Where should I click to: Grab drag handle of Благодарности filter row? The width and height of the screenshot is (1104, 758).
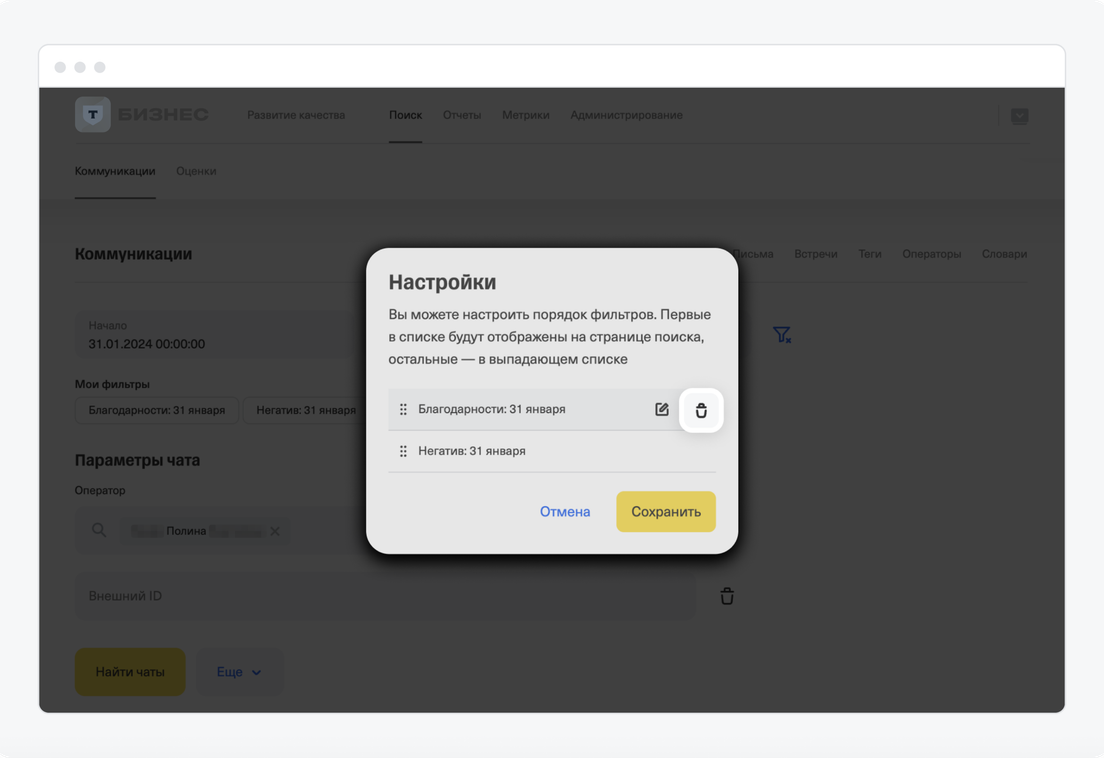tap(403, 410)
